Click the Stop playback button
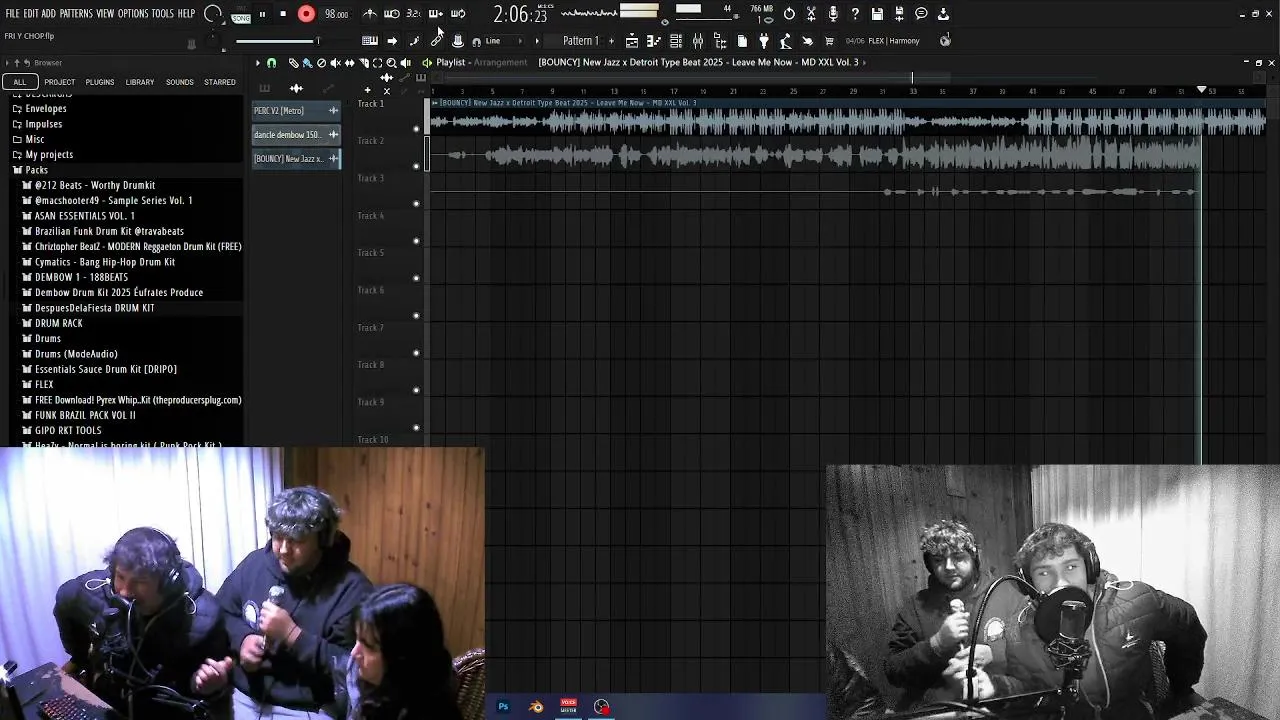 coord(283,14)
